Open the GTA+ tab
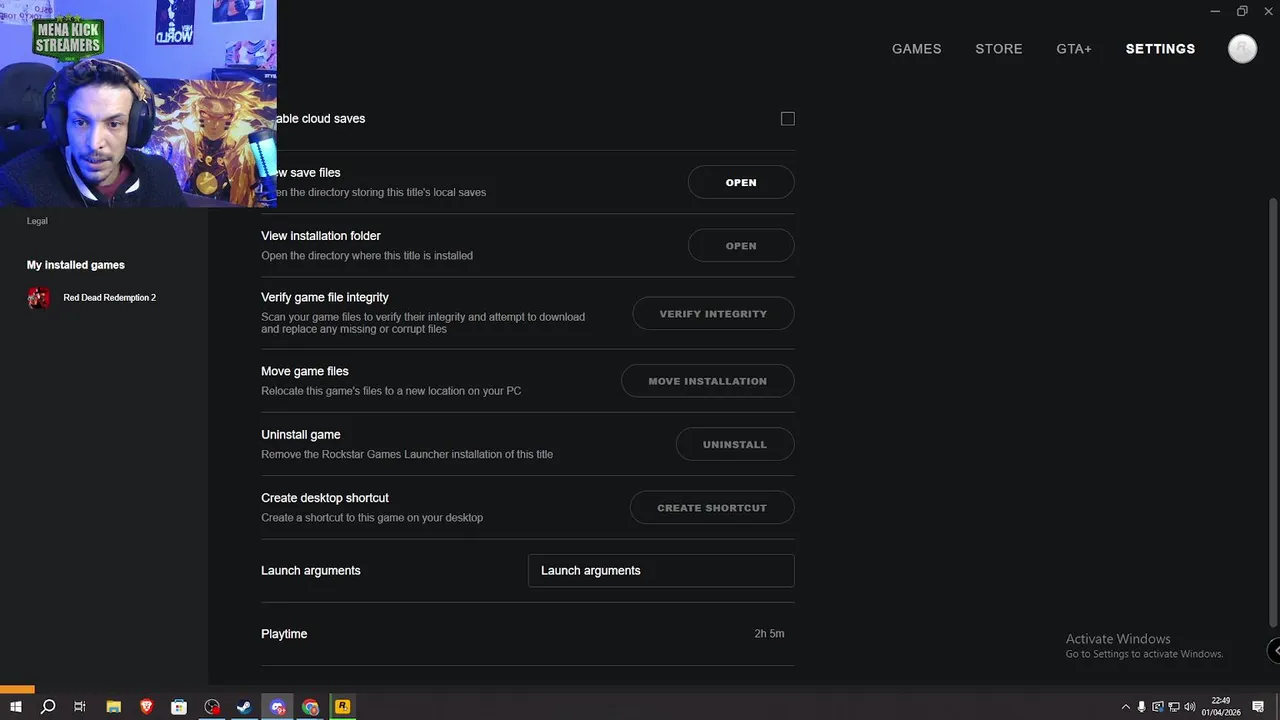Viewport: 1280px width, 720px height. pyautogui.click(x=1074, y=49)
